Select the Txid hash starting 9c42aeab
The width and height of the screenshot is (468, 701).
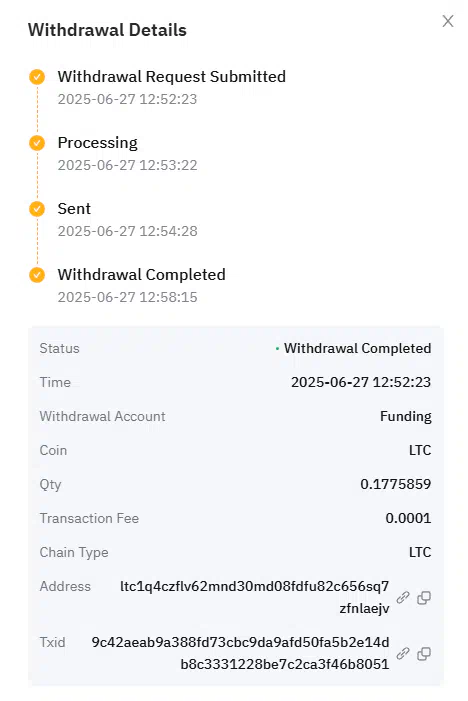pos(240,653)
